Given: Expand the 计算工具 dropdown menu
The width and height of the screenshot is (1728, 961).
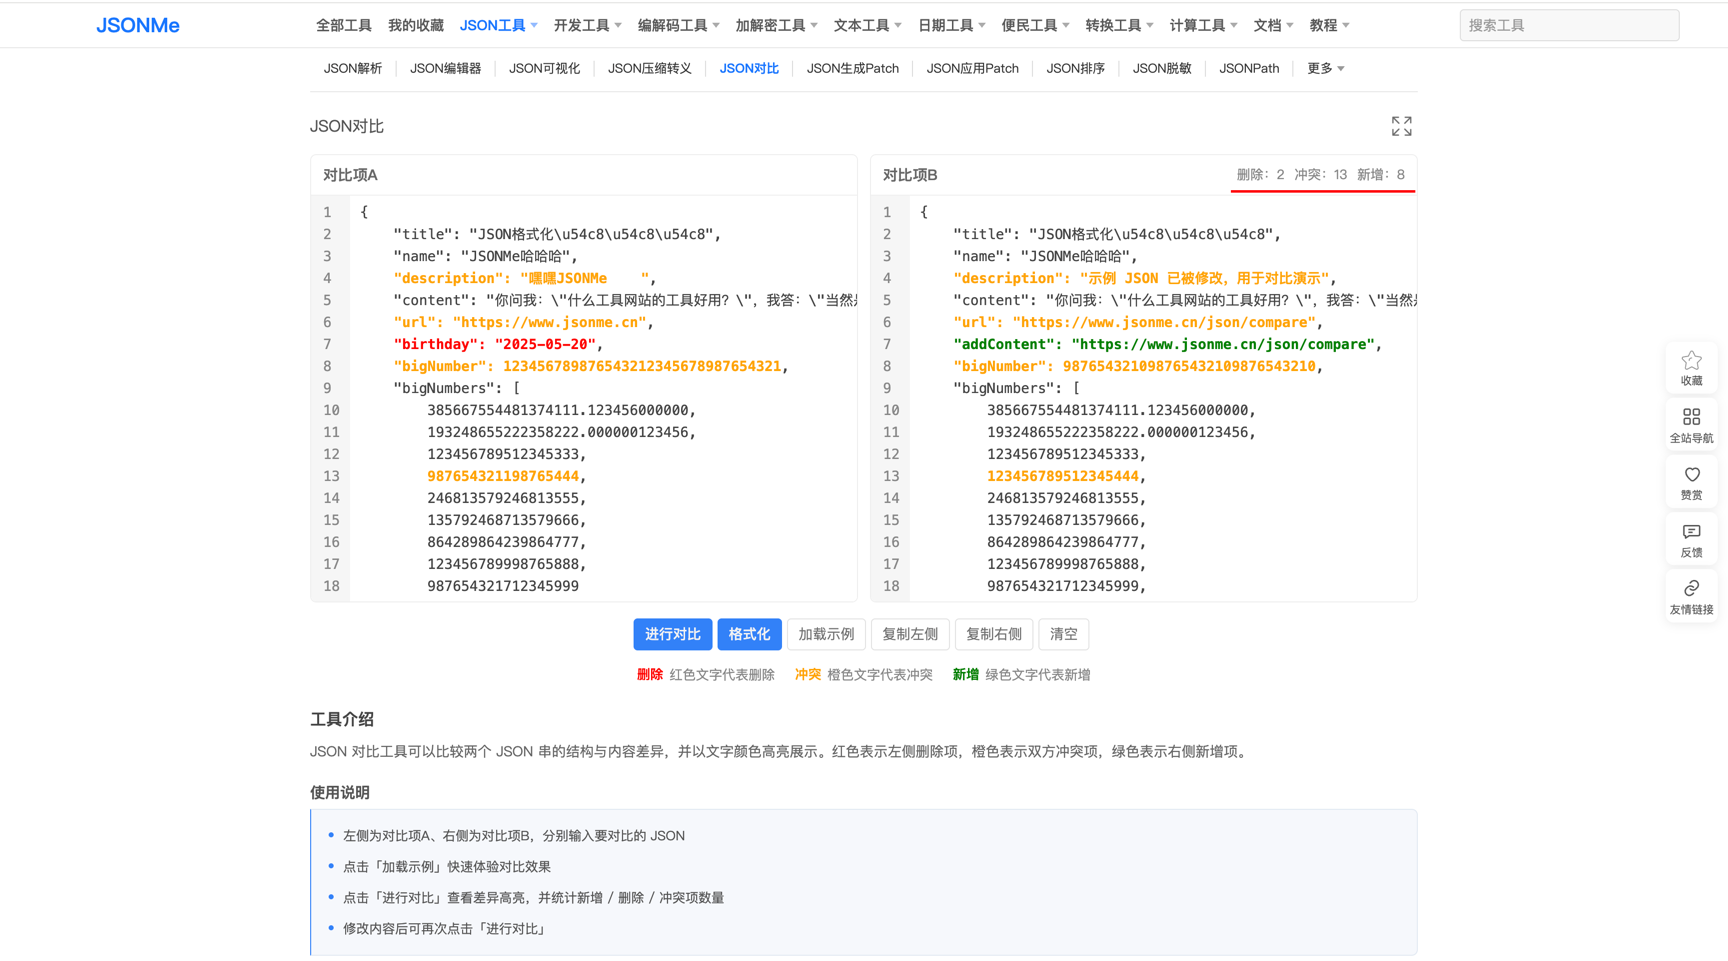Looking at the screenshot, I should 1203,25.
